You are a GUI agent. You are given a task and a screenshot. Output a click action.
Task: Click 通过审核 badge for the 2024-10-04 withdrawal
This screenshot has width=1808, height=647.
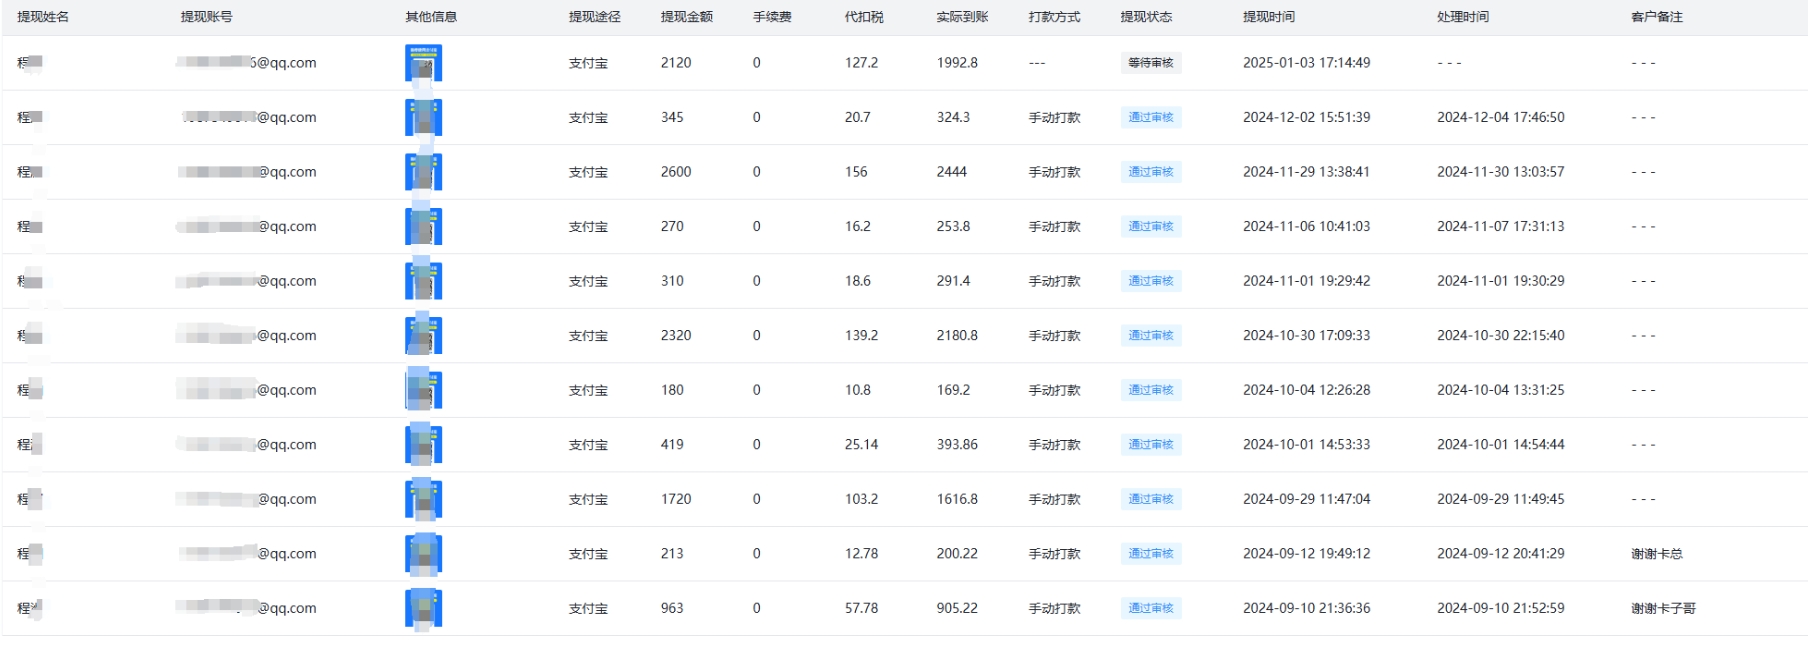[1150, 390]
